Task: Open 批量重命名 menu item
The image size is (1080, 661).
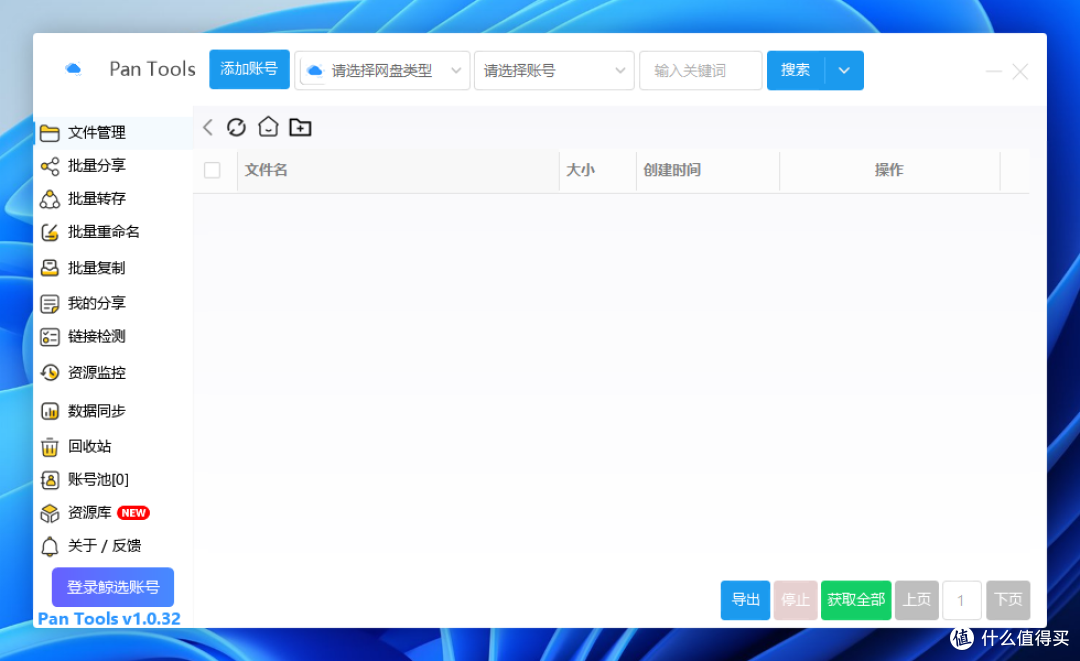Action: 113,232
